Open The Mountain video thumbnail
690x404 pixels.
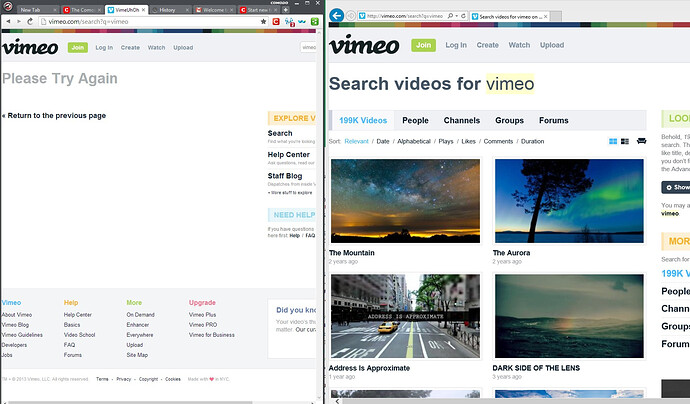point(405,201)
